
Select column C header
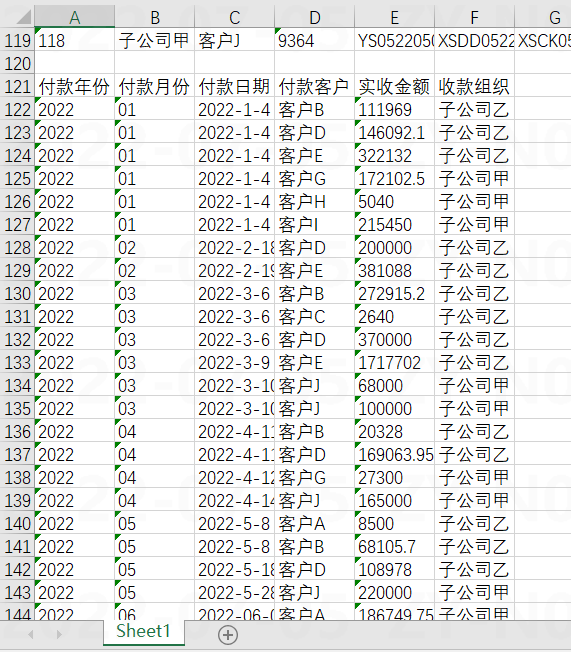[235, 17]
